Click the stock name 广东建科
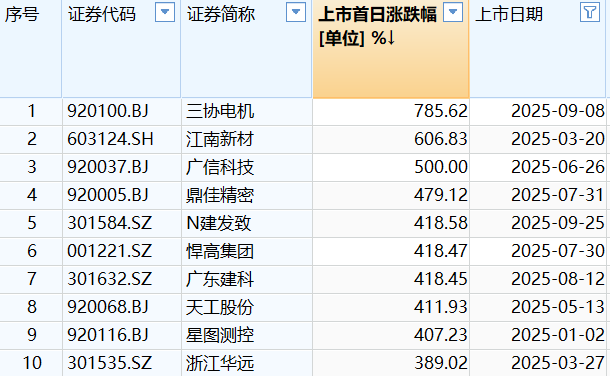Image resolution: width=610 pixels, height=376 pixels. tap(220, 279)
